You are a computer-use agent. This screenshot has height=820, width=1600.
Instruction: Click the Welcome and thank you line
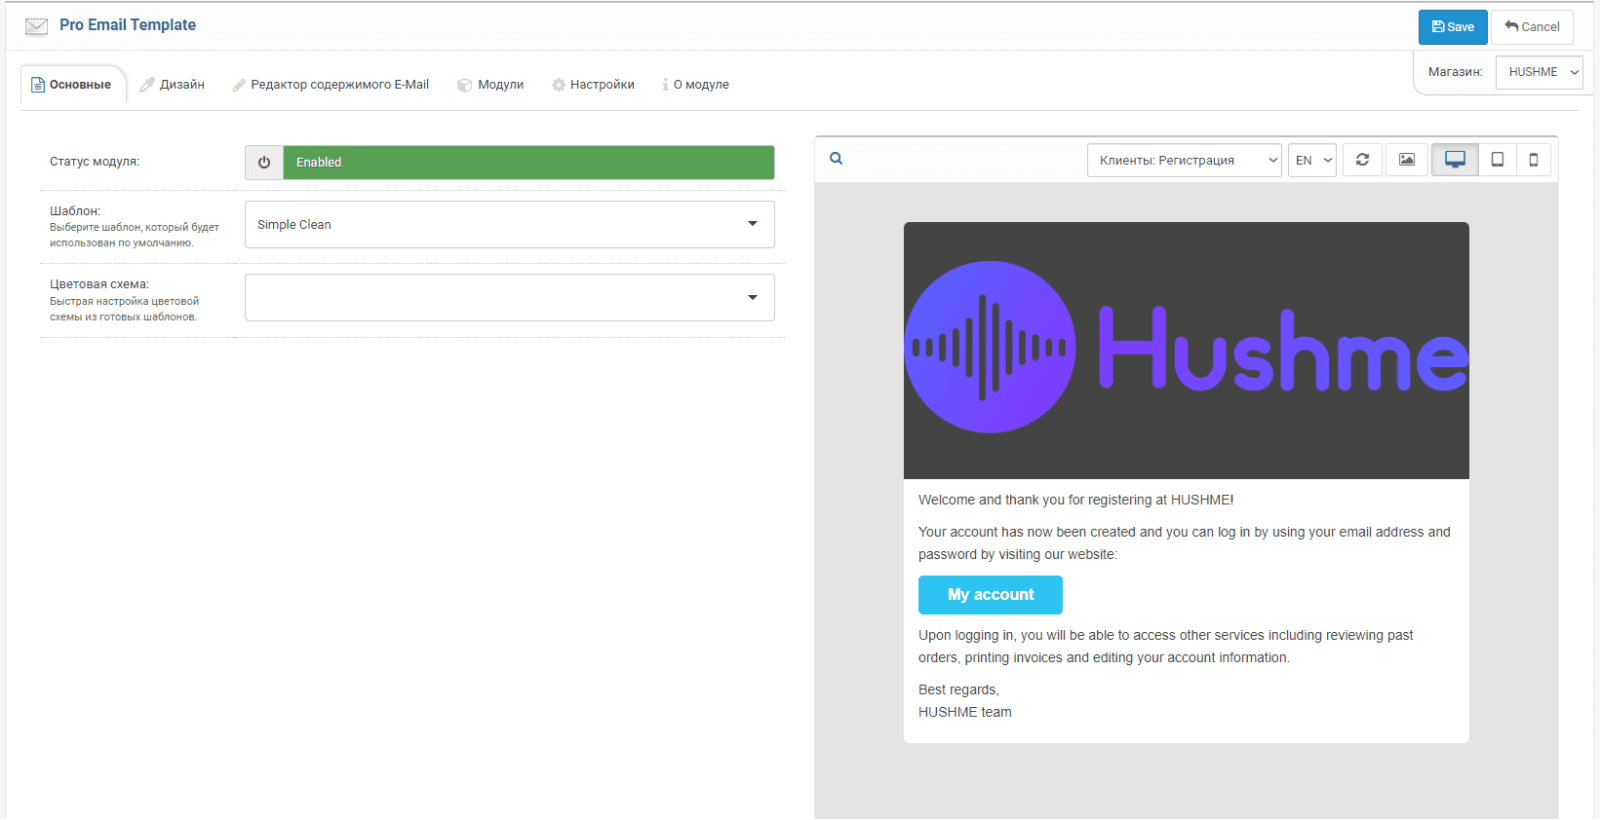[x=1076, y=500]
